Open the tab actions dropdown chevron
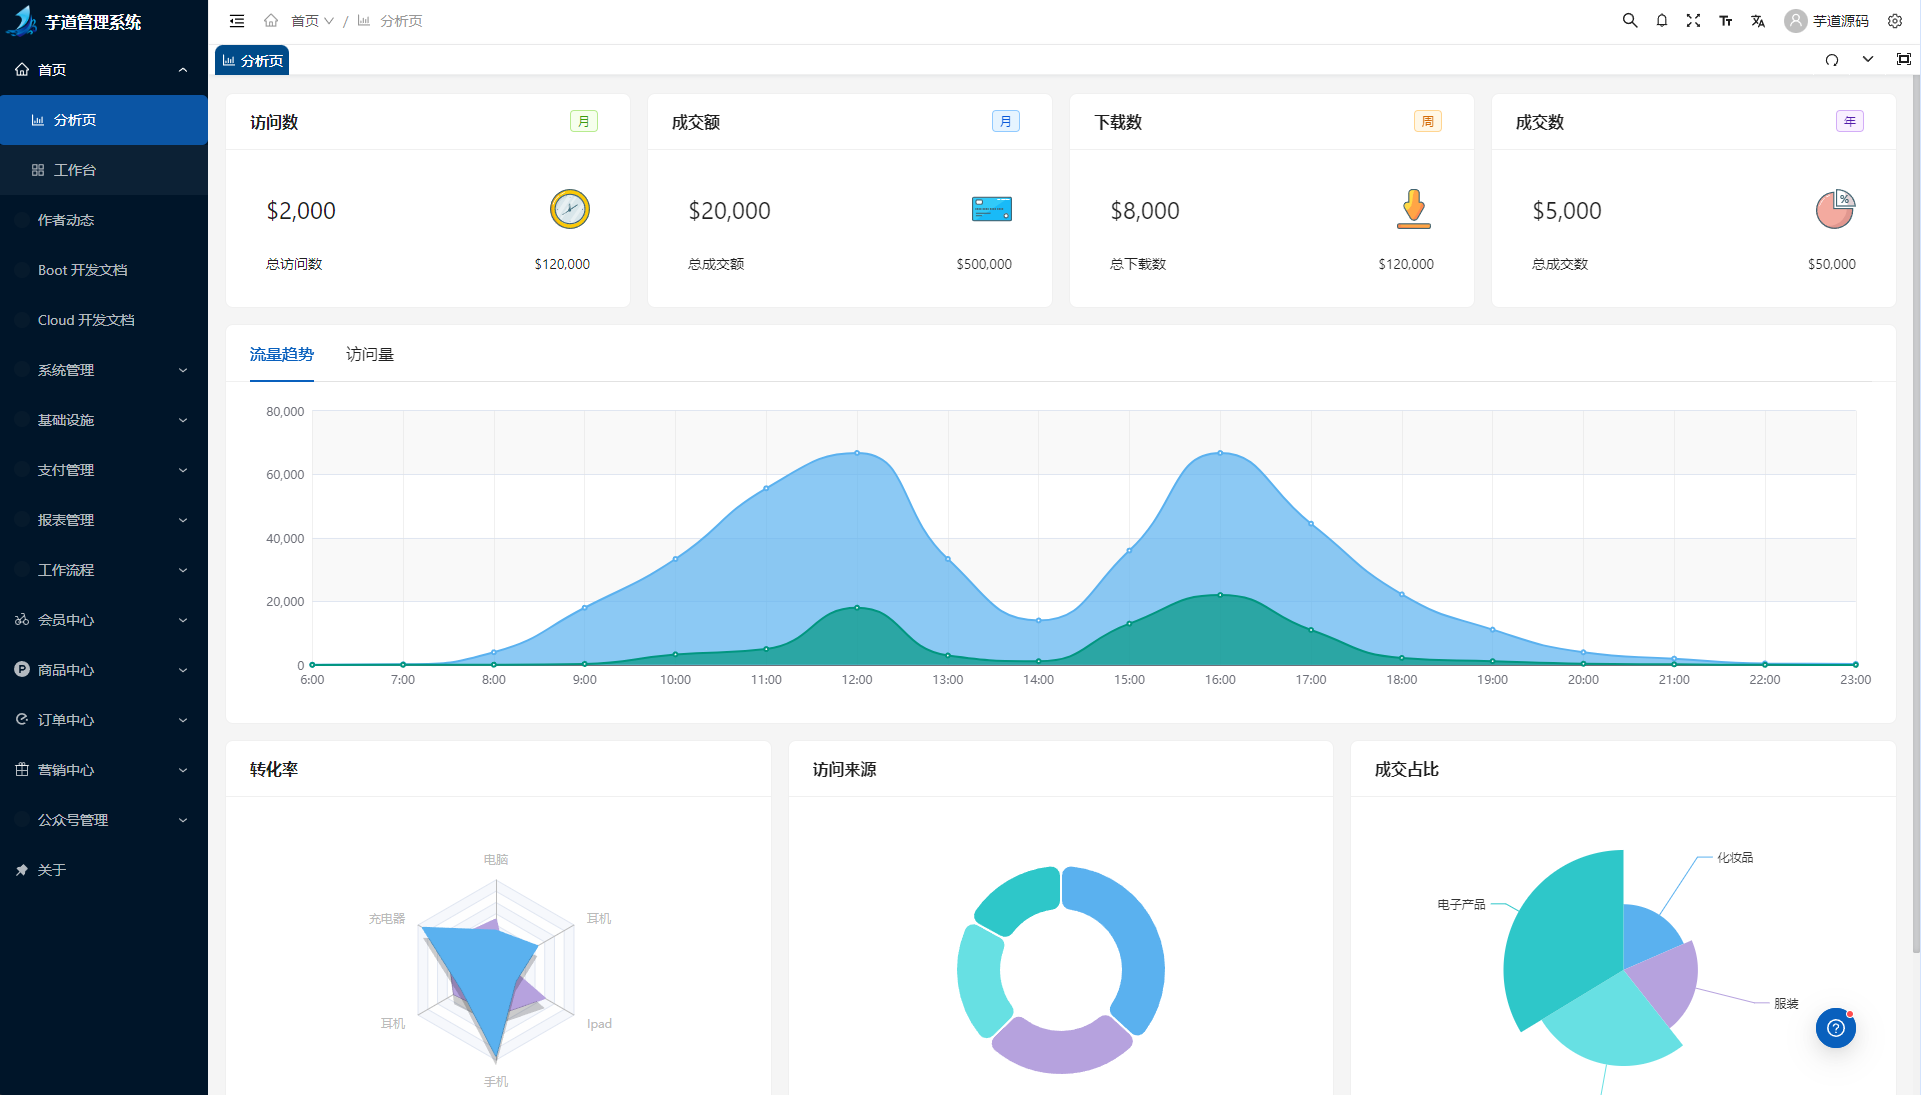This screenshot has width=1921, height=1095. point(1867,60)
